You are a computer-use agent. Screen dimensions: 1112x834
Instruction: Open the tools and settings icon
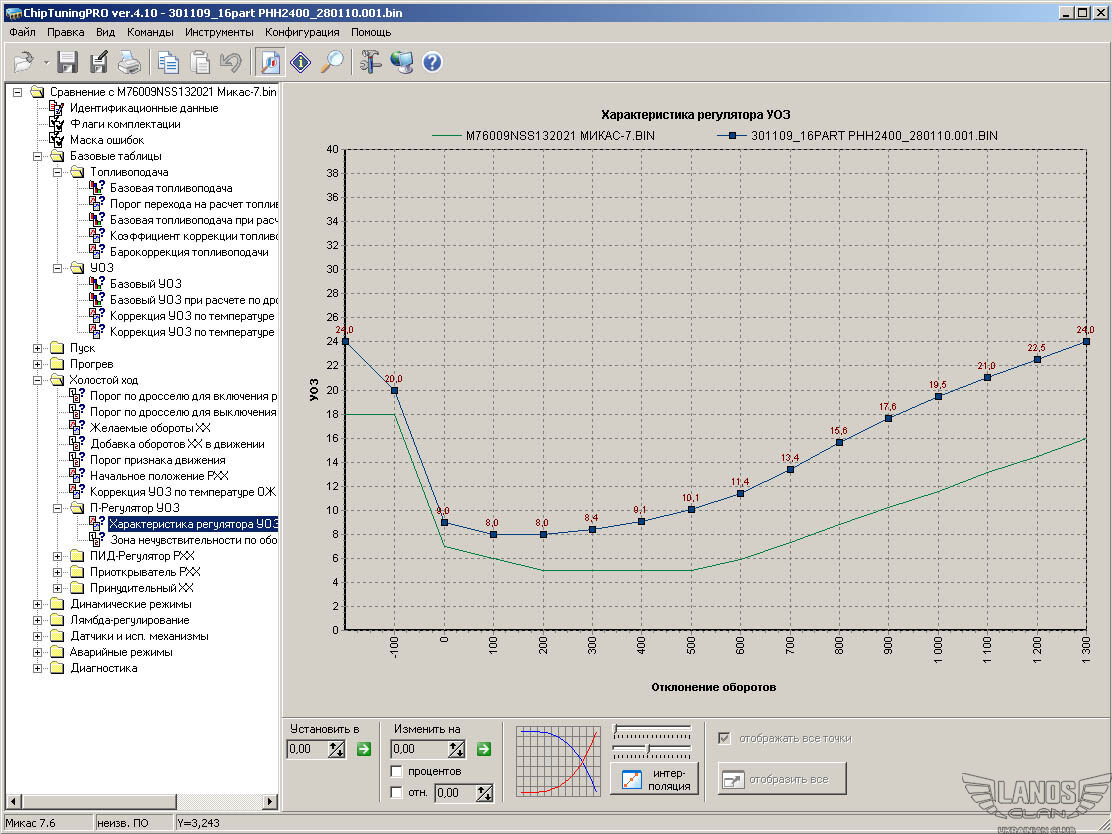point(371,63)
